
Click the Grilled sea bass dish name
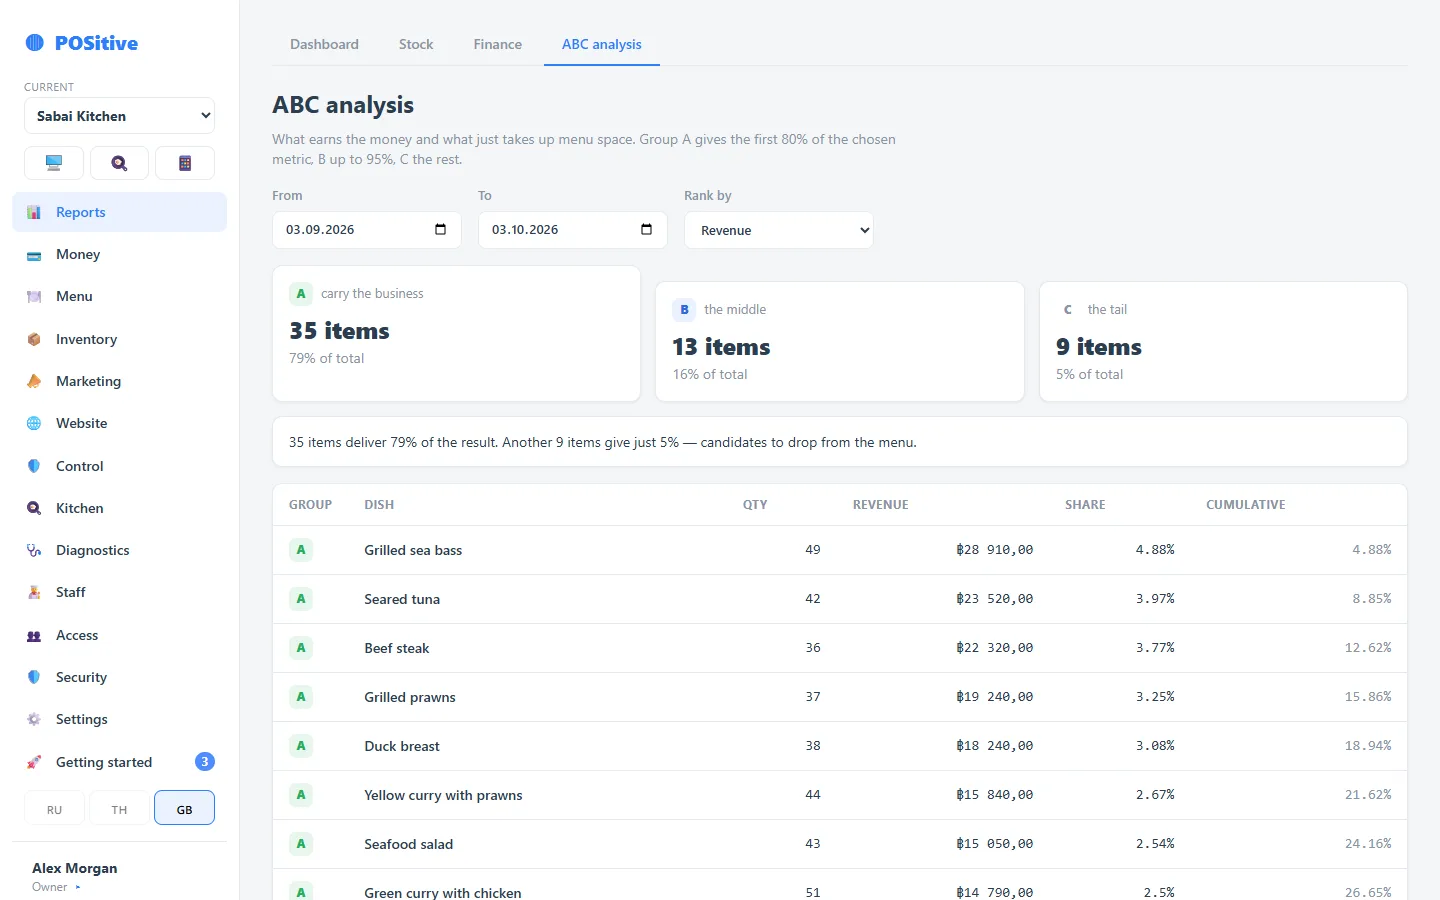(413, 550)
